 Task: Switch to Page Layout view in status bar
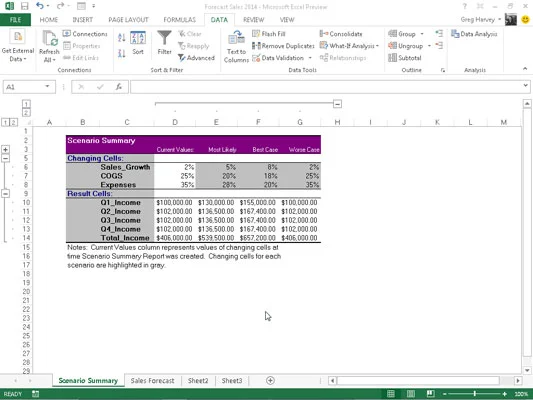[x=411, y=394]
